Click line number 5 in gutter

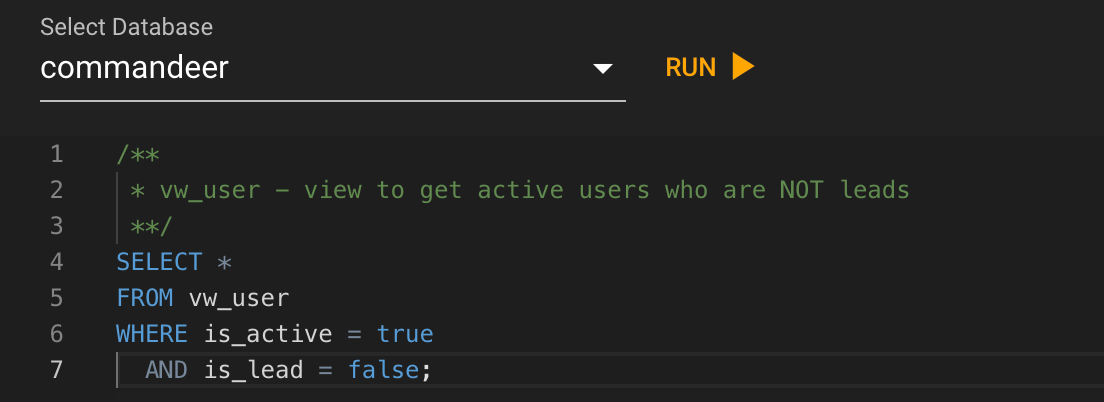click(56, 298)
